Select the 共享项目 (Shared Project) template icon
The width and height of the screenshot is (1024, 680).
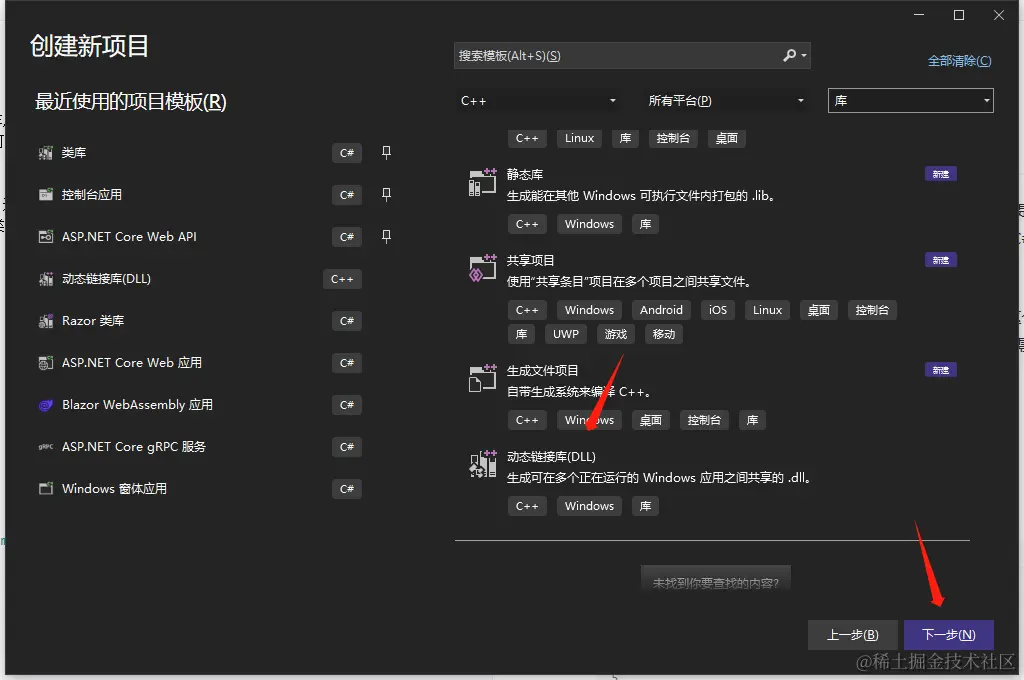pos(481,269)
